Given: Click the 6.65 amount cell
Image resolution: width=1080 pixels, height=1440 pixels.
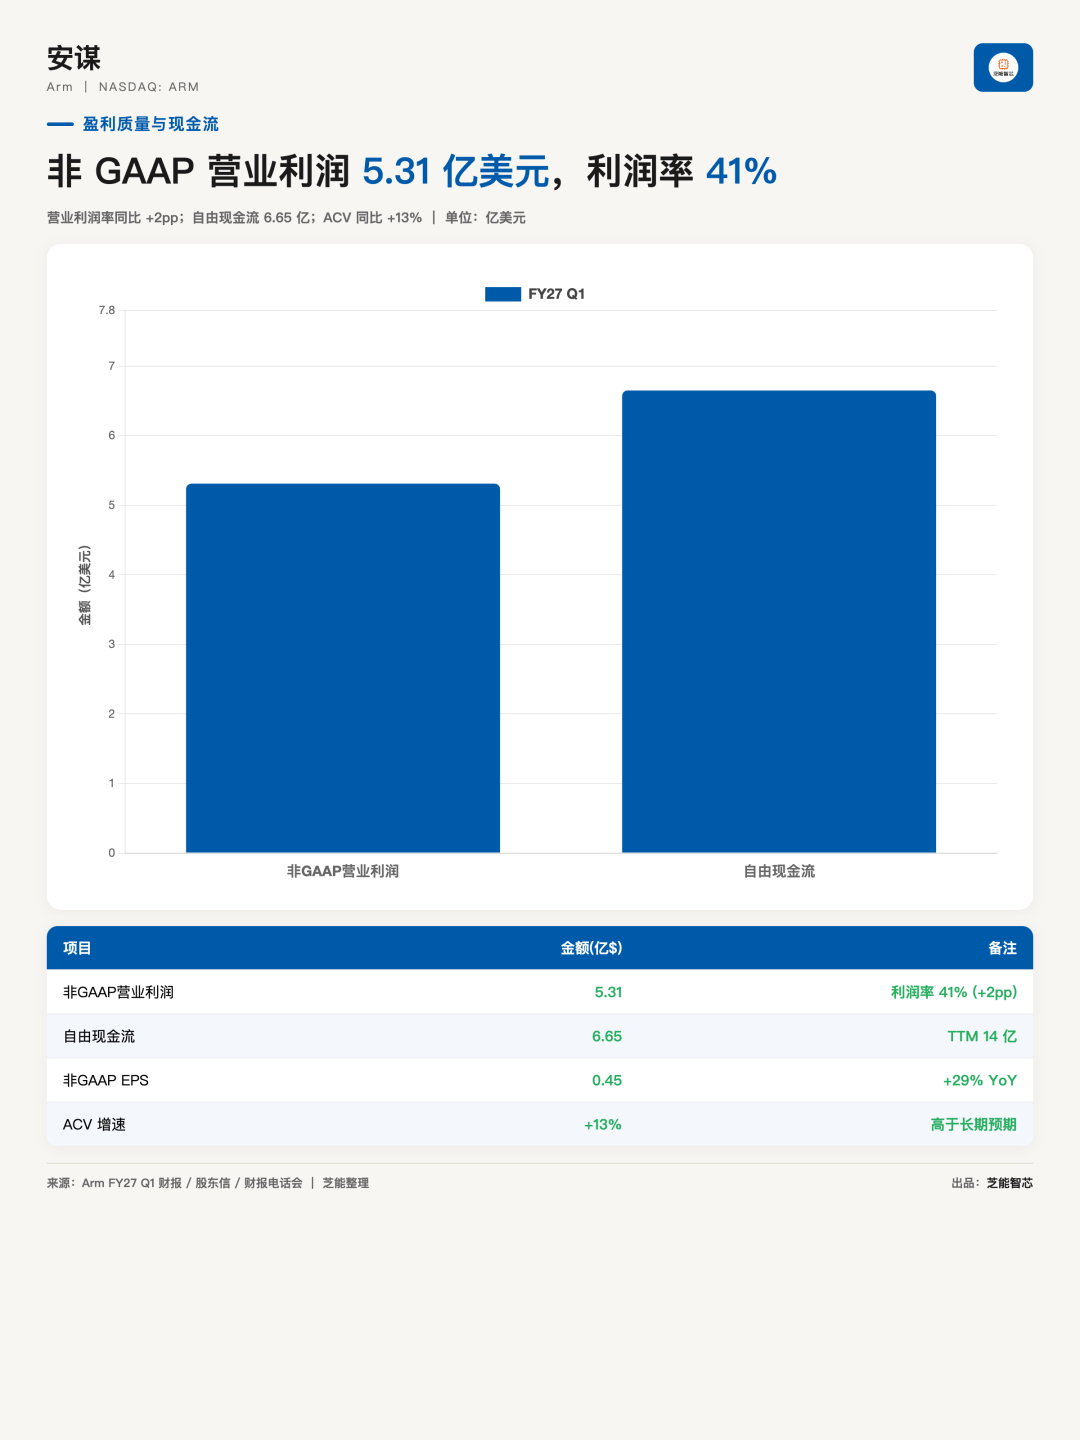Looking at the screenshot, I should [x=607, y=1036].
